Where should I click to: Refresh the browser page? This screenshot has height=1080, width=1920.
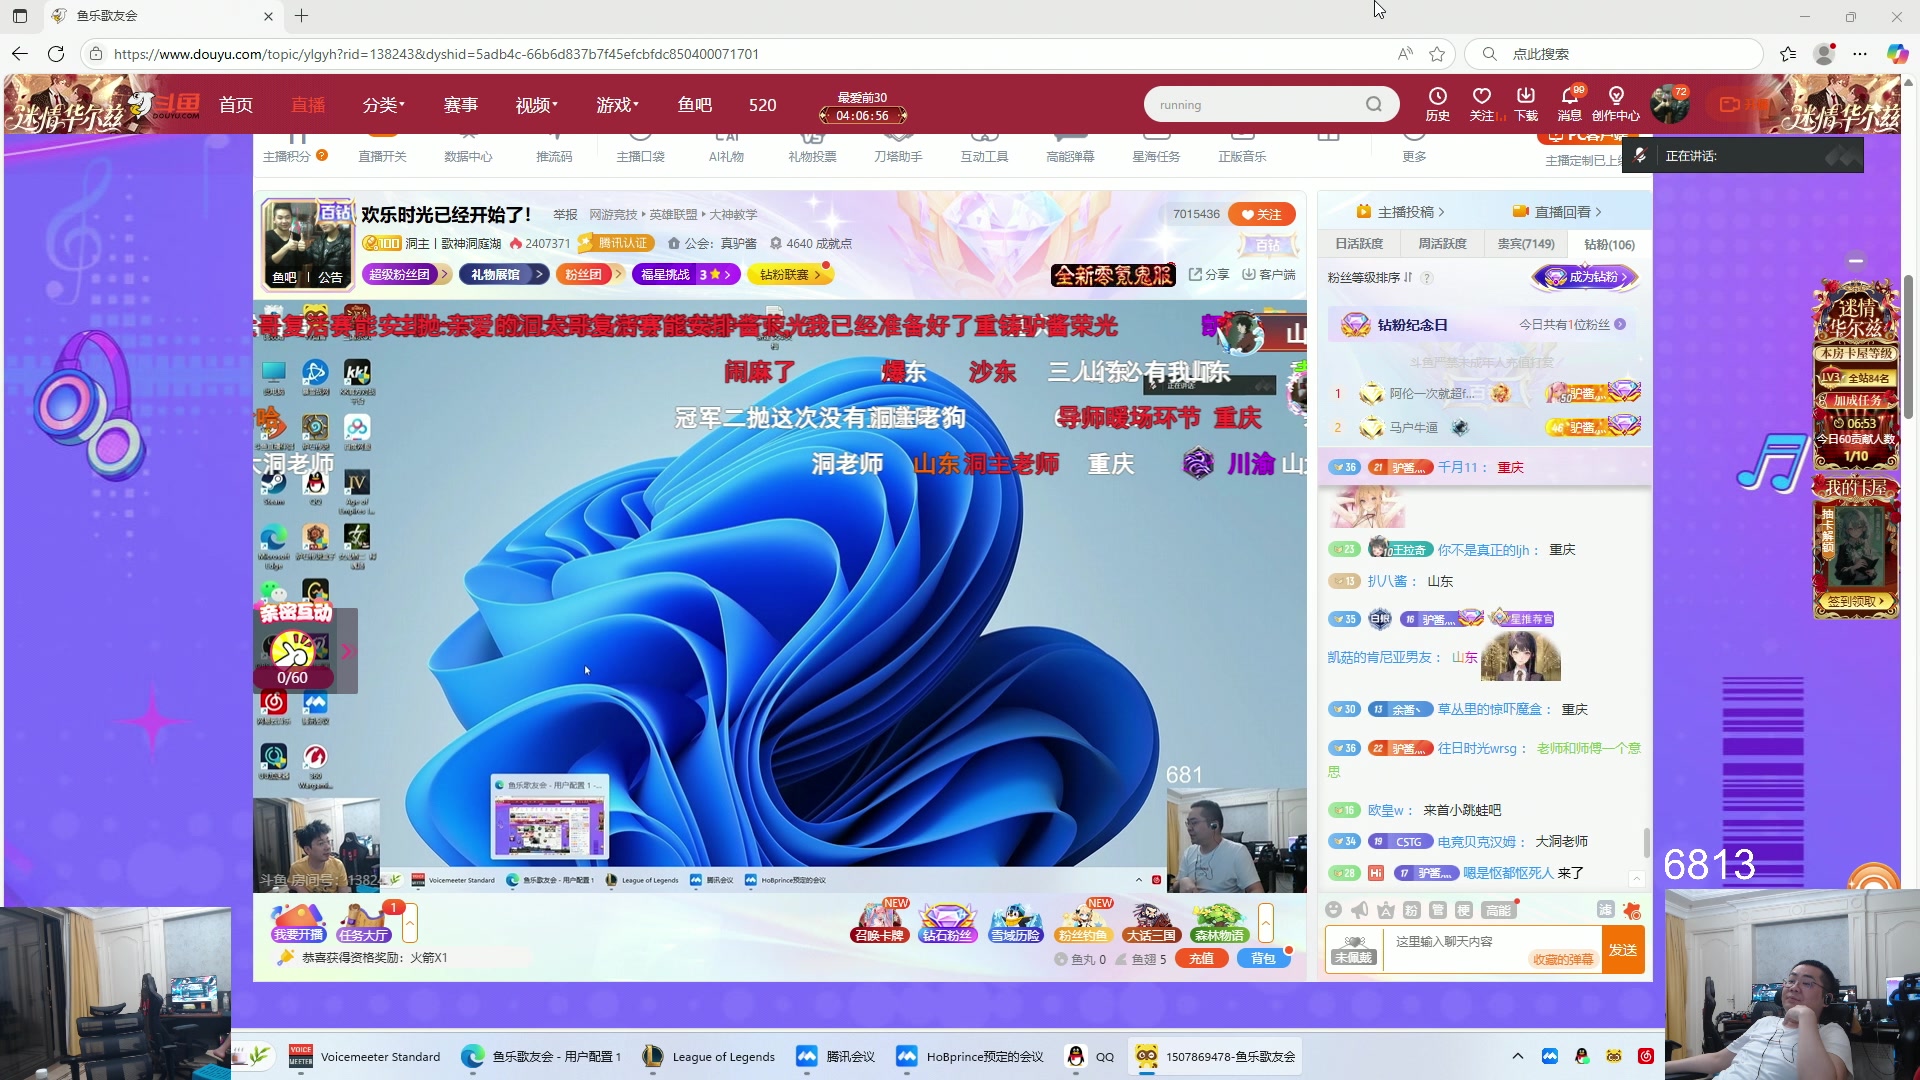click(x=56, y=54)
